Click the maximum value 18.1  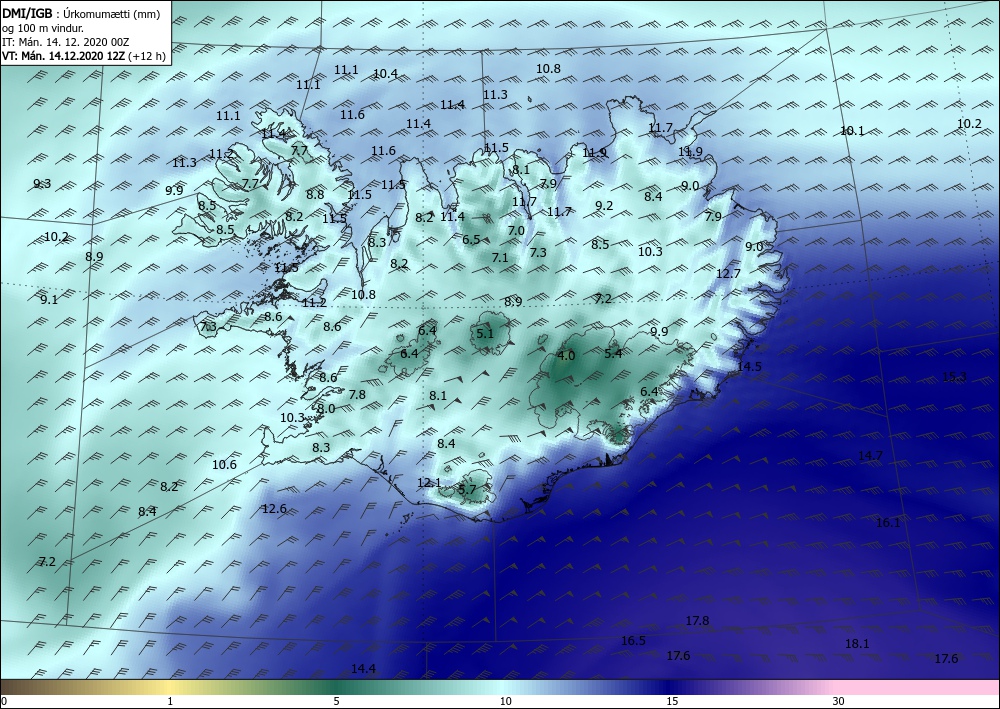point(857,644)
